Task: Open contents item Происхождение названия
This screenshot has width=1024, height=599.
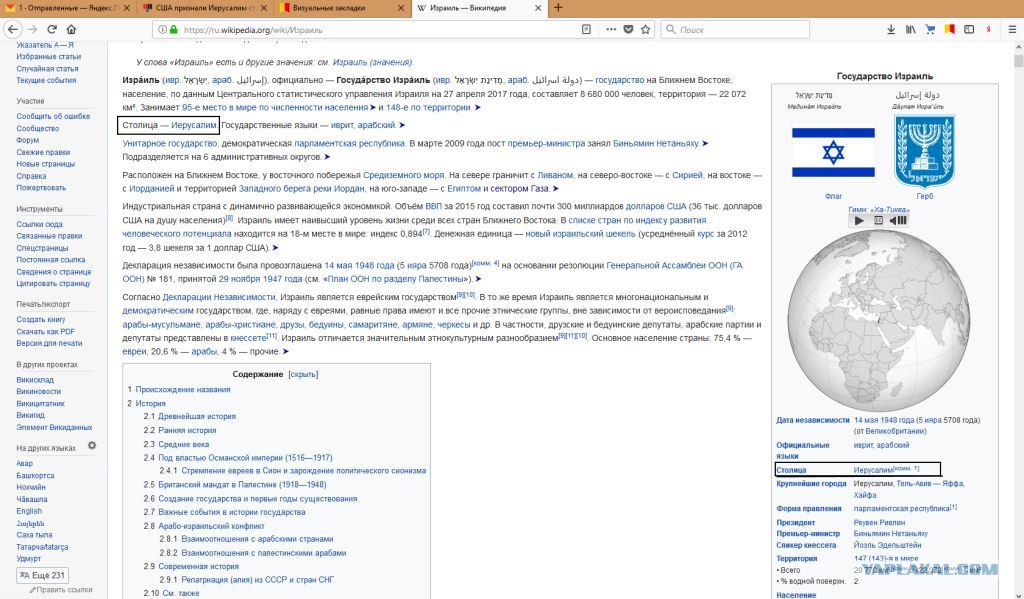Action: (183, 389)
